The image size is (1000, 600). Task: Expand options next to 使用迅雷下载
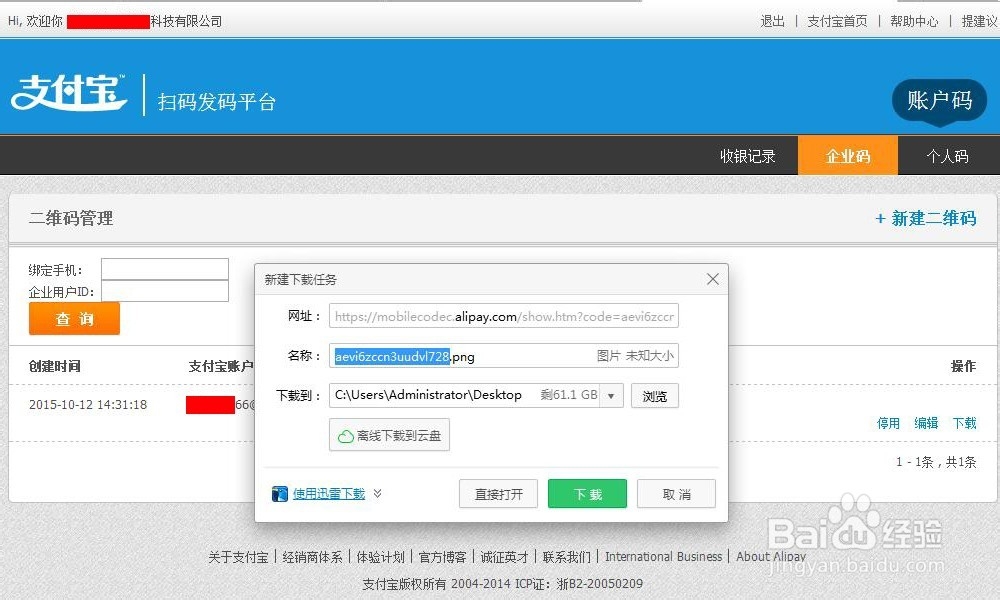tap(378, 493)
